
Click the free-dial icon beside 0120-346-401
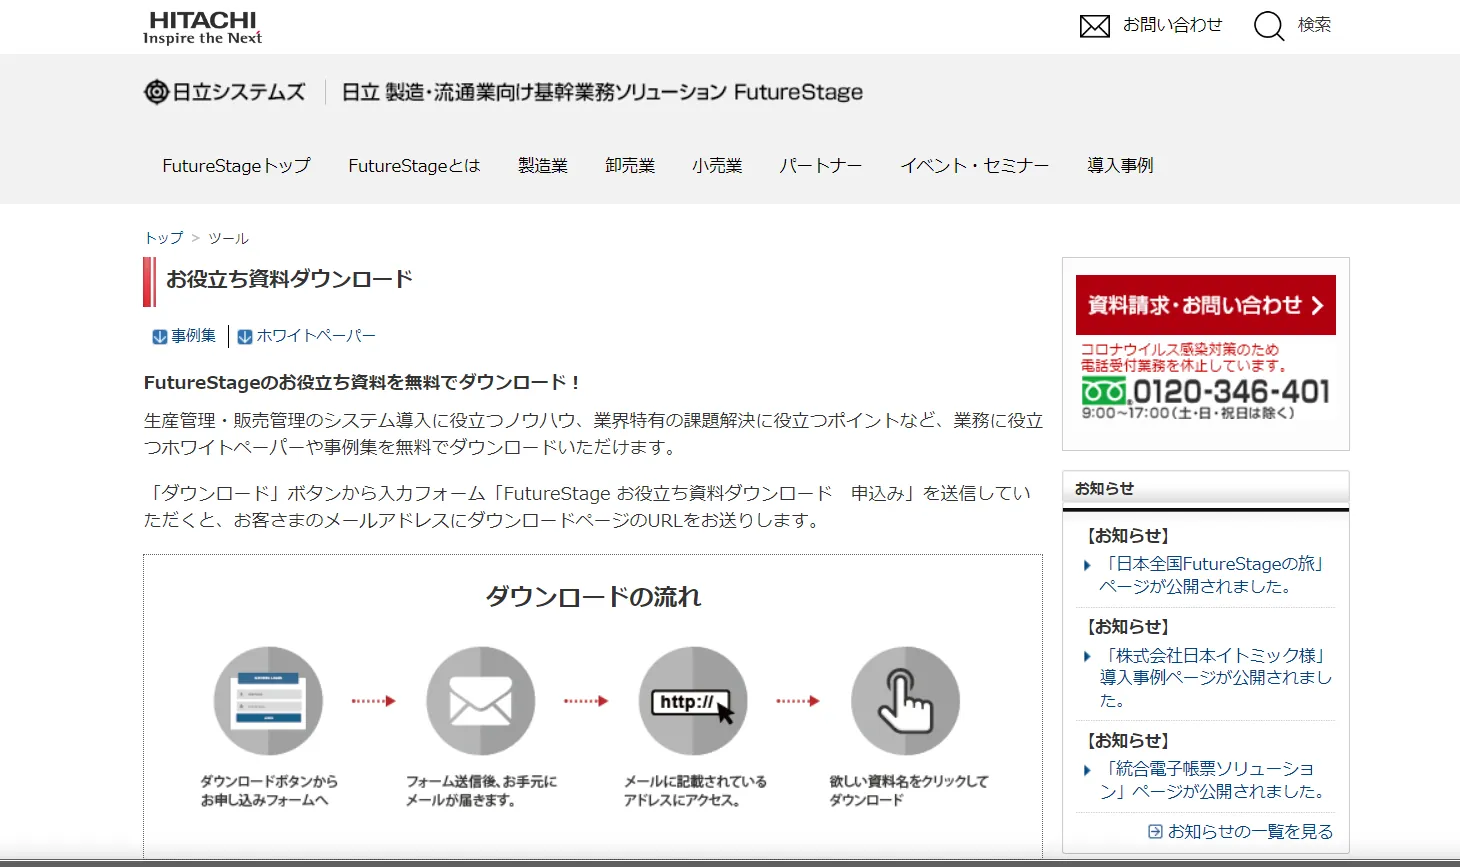tap(1104, 391)
